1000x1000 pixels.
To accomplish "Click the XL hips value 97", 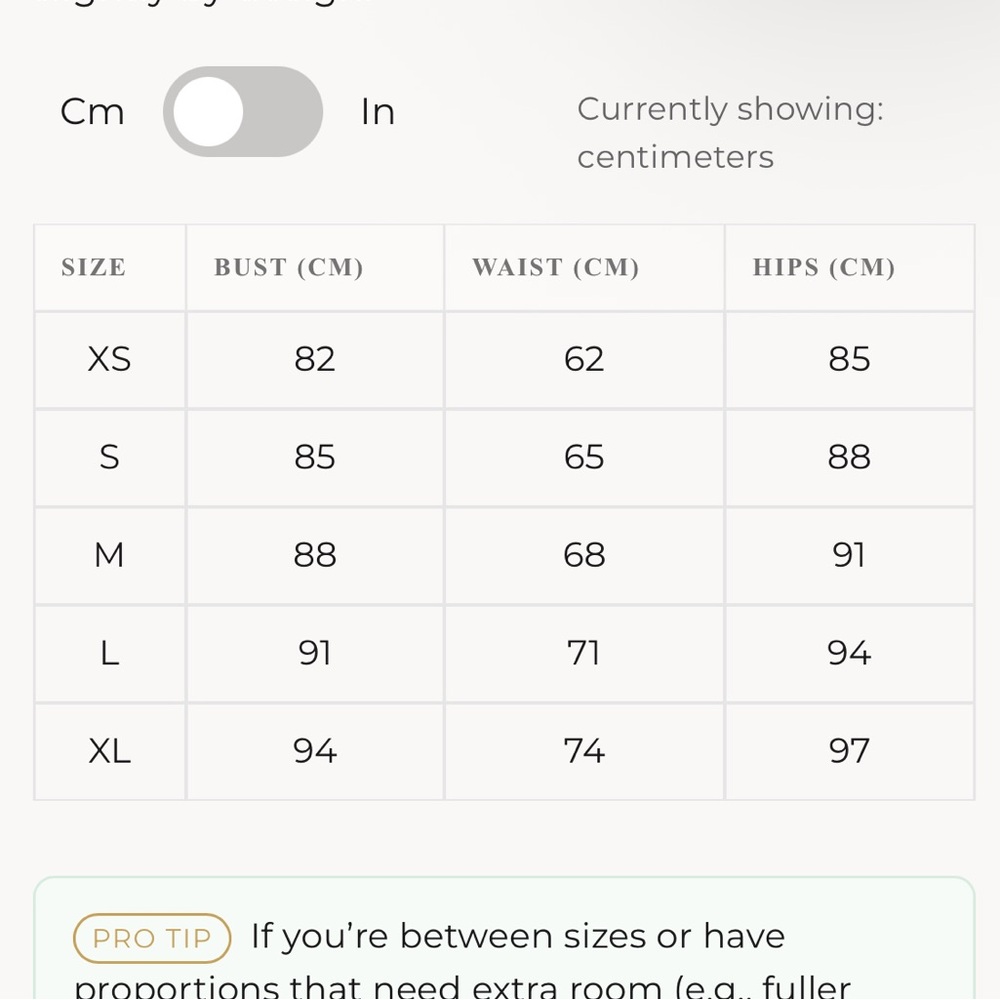I will 849,751.
